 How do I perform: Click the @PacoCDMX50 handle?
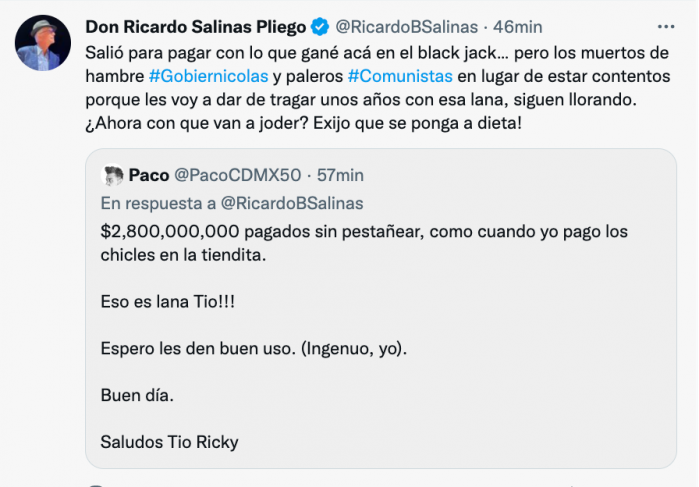(x=237, y=176)
